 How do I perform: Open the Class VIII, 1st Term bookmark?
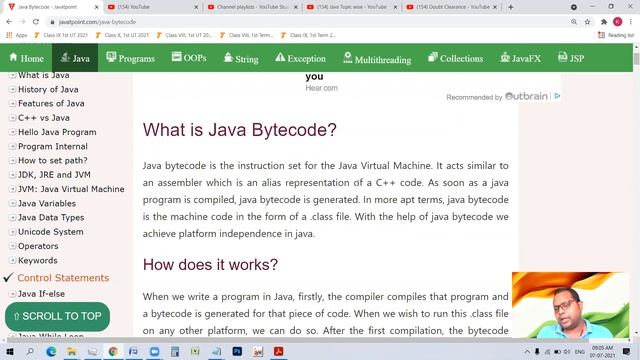(247, 35)
